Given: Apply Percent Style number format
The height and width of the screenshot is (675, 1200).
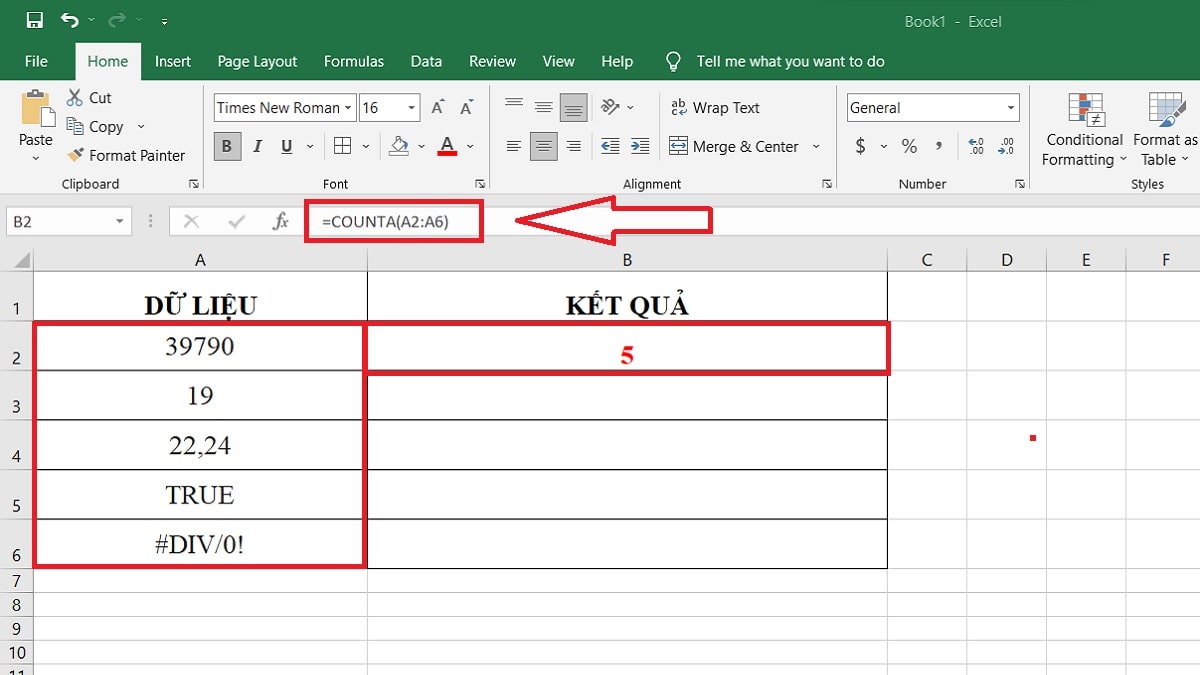Looking at the screenshot, I should (909, 146).
